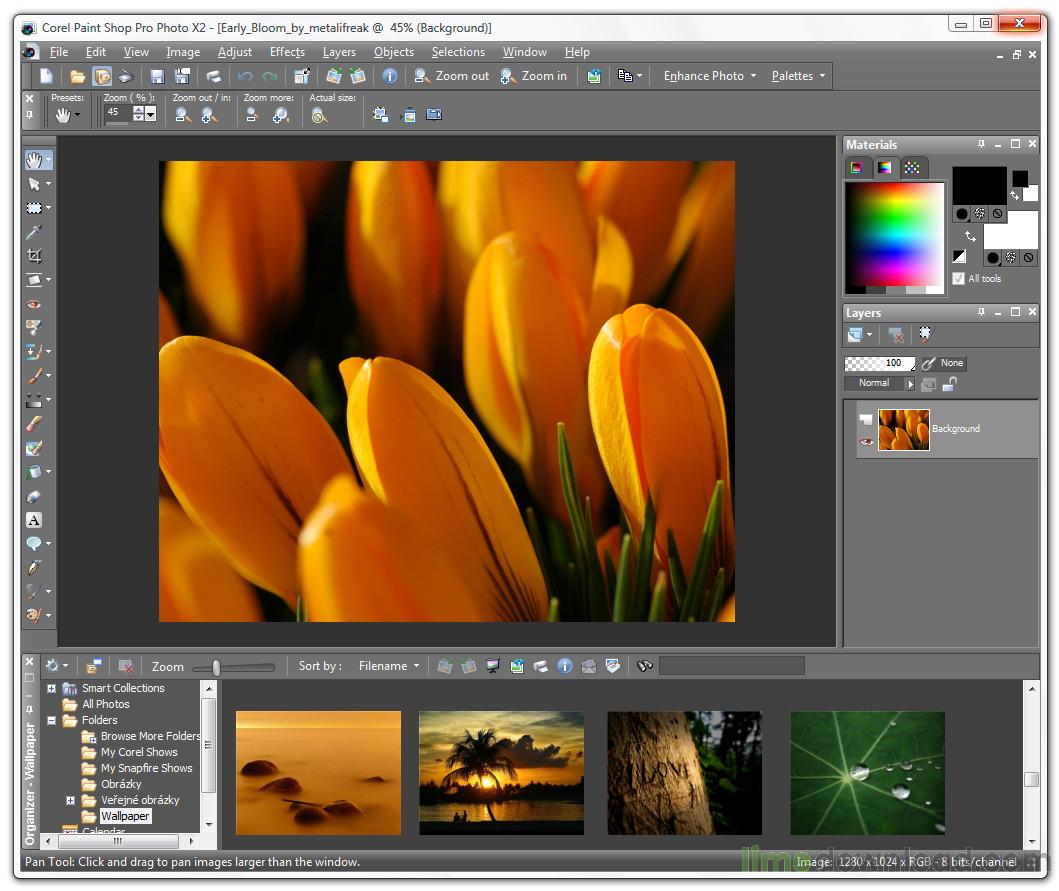1059x891 pixels.
Task: Click the binoculars search icon in Organizer
Action: [644, 667]
